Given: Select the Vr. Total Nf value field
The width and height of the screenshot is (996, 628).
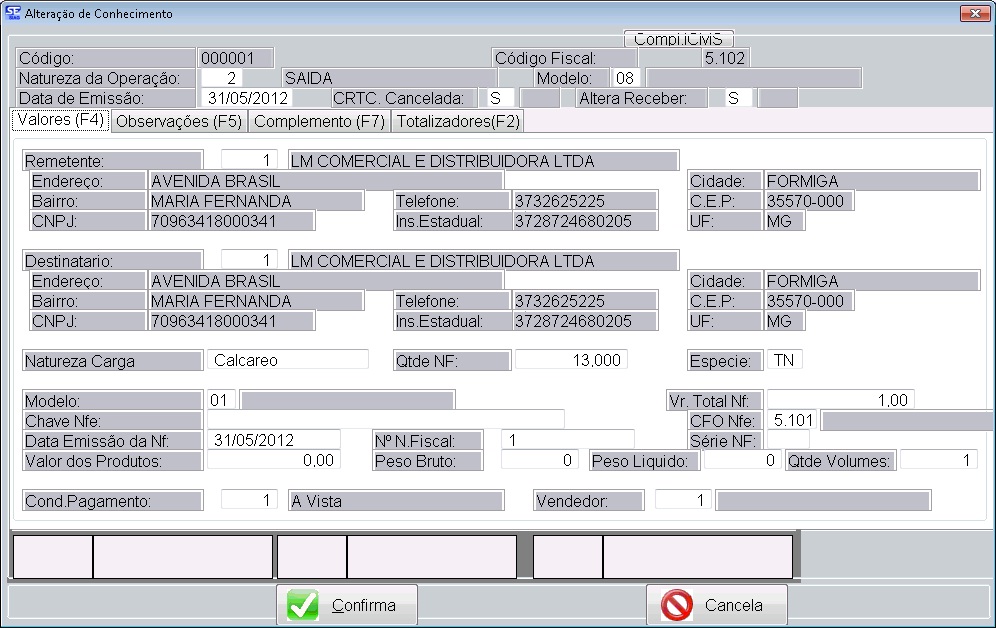Looking at the screenshot, I should [840, 400].
